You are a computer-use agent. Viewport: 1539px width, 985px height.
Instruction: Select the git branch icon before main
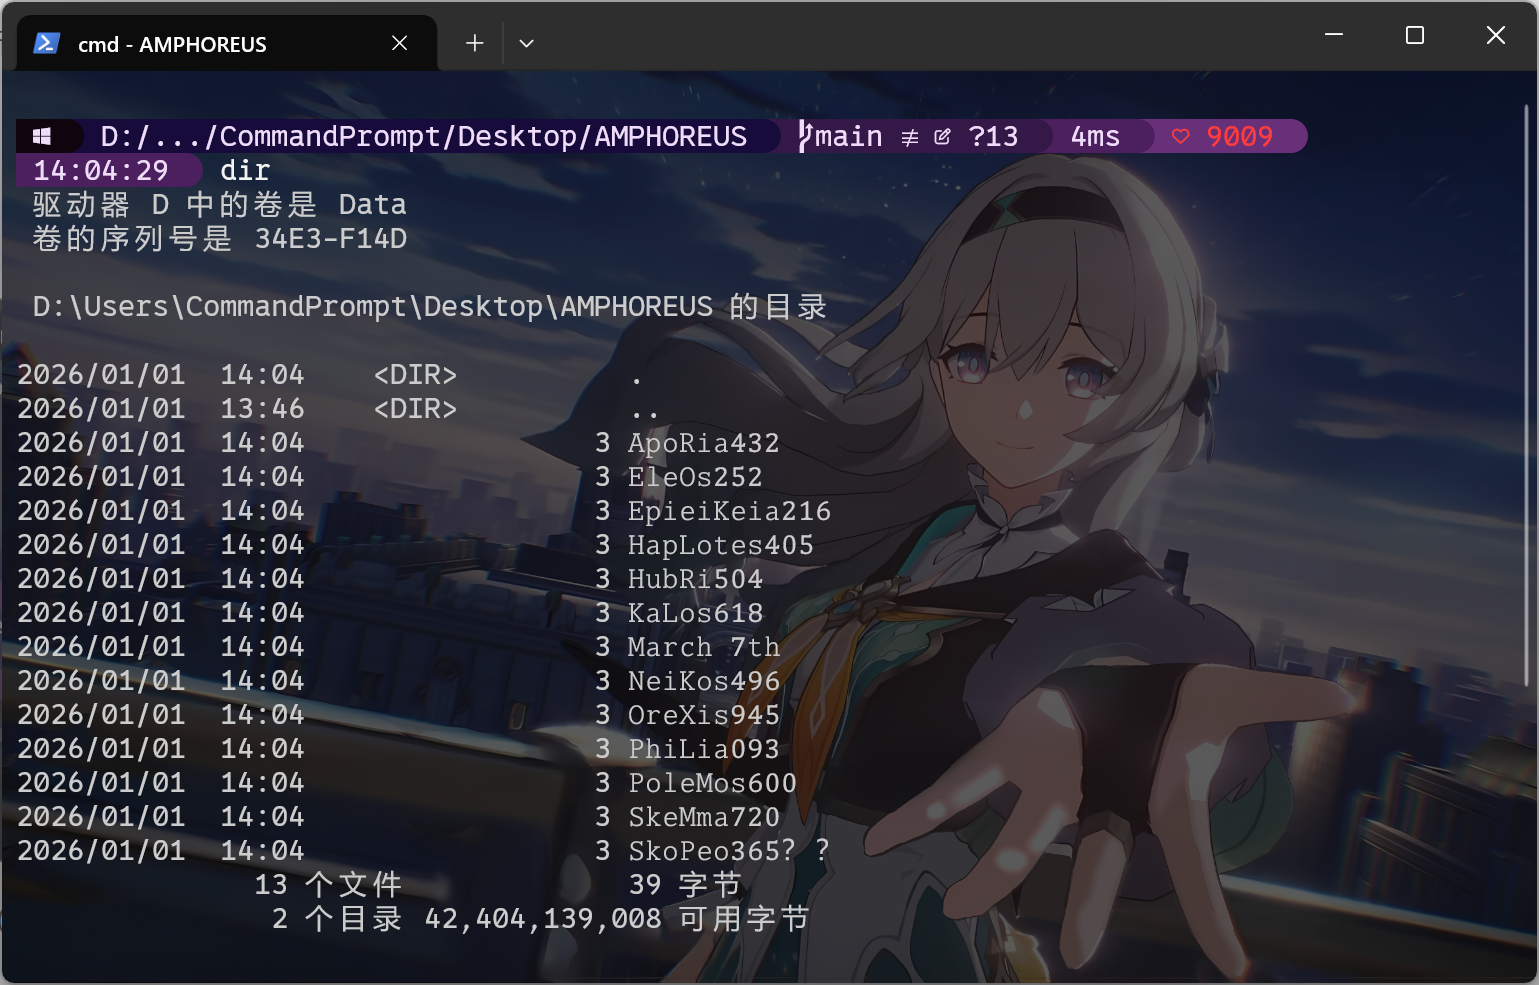click(x=803, y=136)
